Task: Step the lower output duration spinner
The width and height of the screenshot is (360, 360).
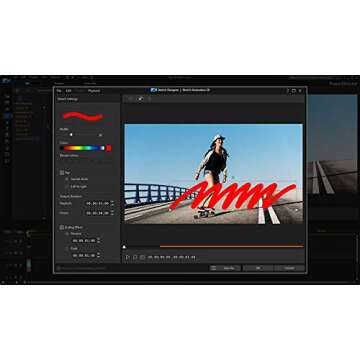Action: click(x=112, y=212)
